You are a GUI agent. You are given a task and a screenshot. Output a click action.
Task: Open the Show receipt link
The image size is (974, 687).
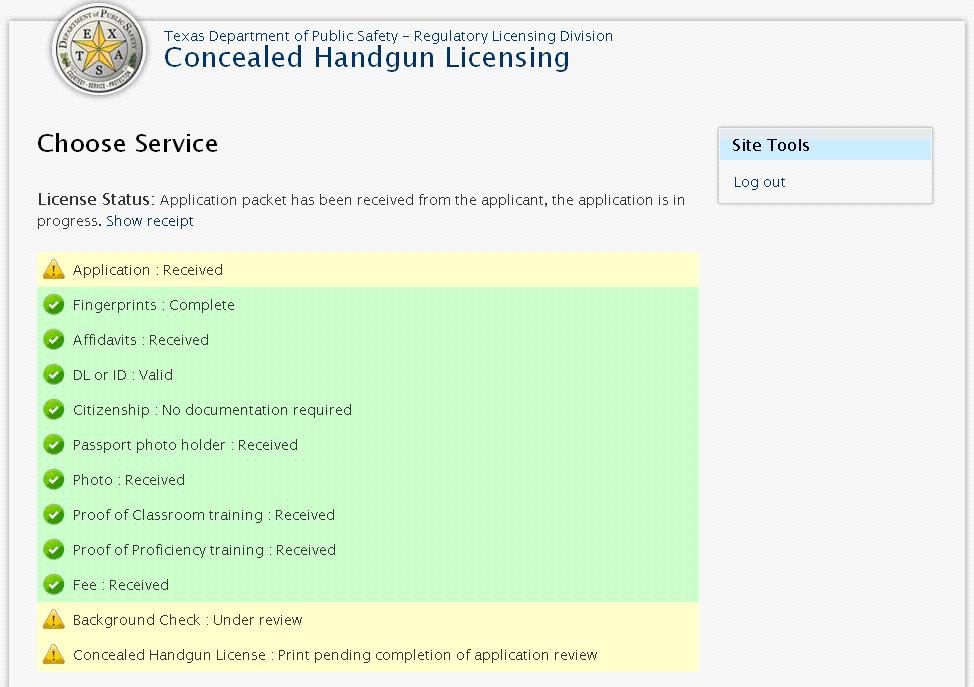point(150,221)
